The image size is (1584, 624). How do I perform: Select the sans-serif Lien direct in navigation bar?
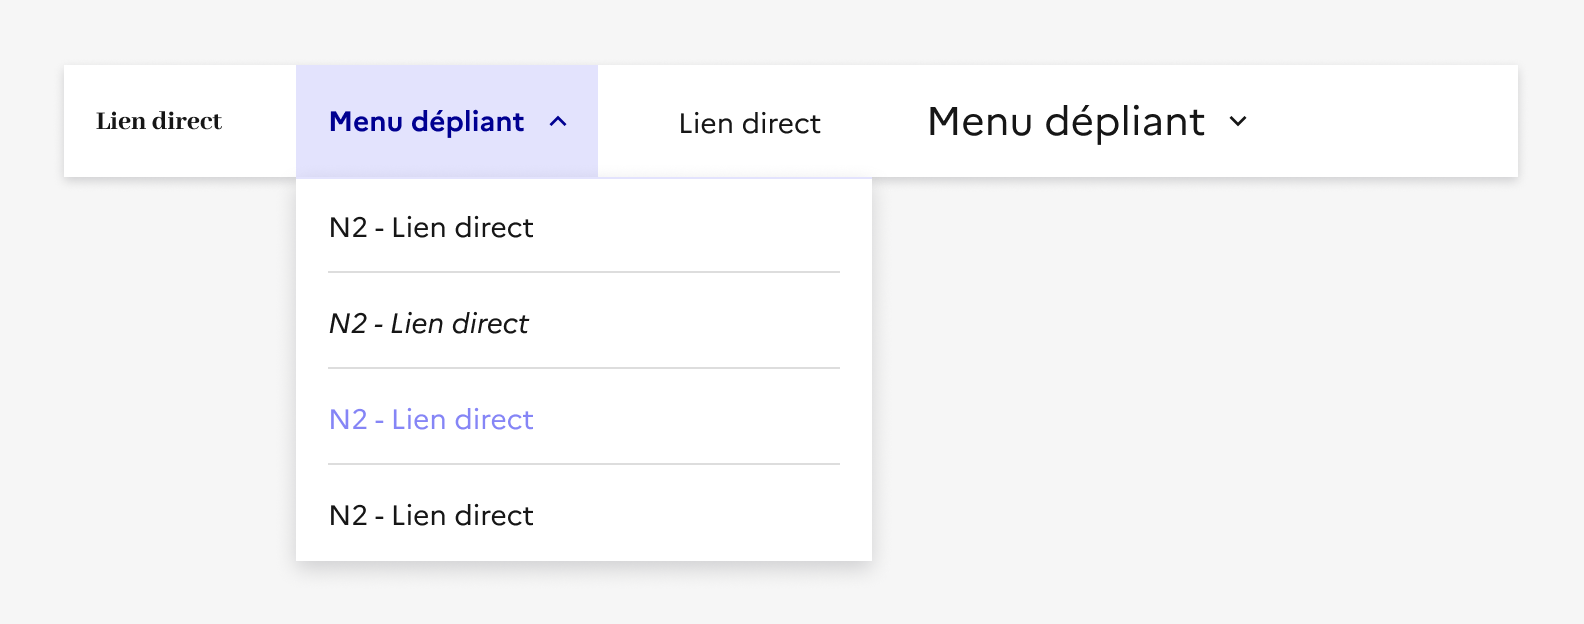pyautogui.click(x=749, y=123)
